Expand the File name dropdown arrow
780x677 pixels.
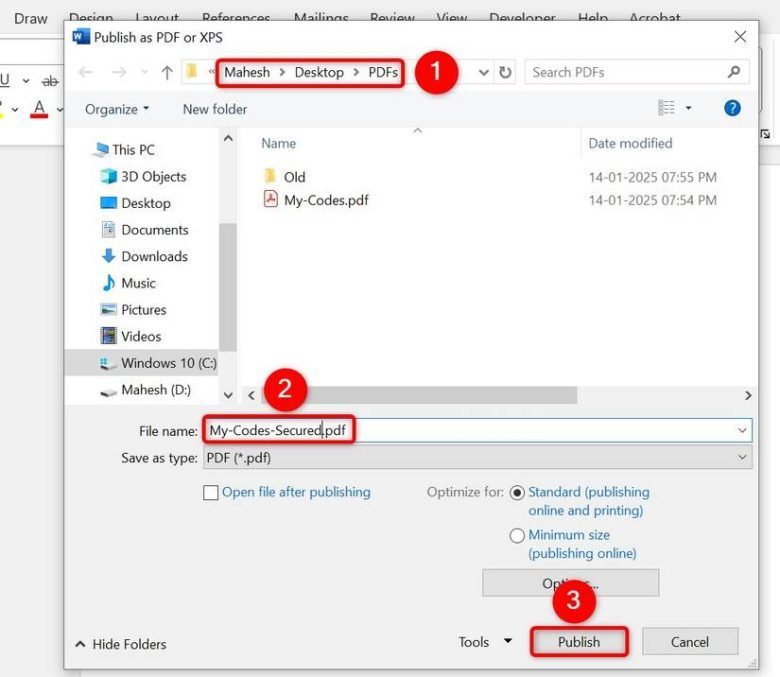(742, 430)
